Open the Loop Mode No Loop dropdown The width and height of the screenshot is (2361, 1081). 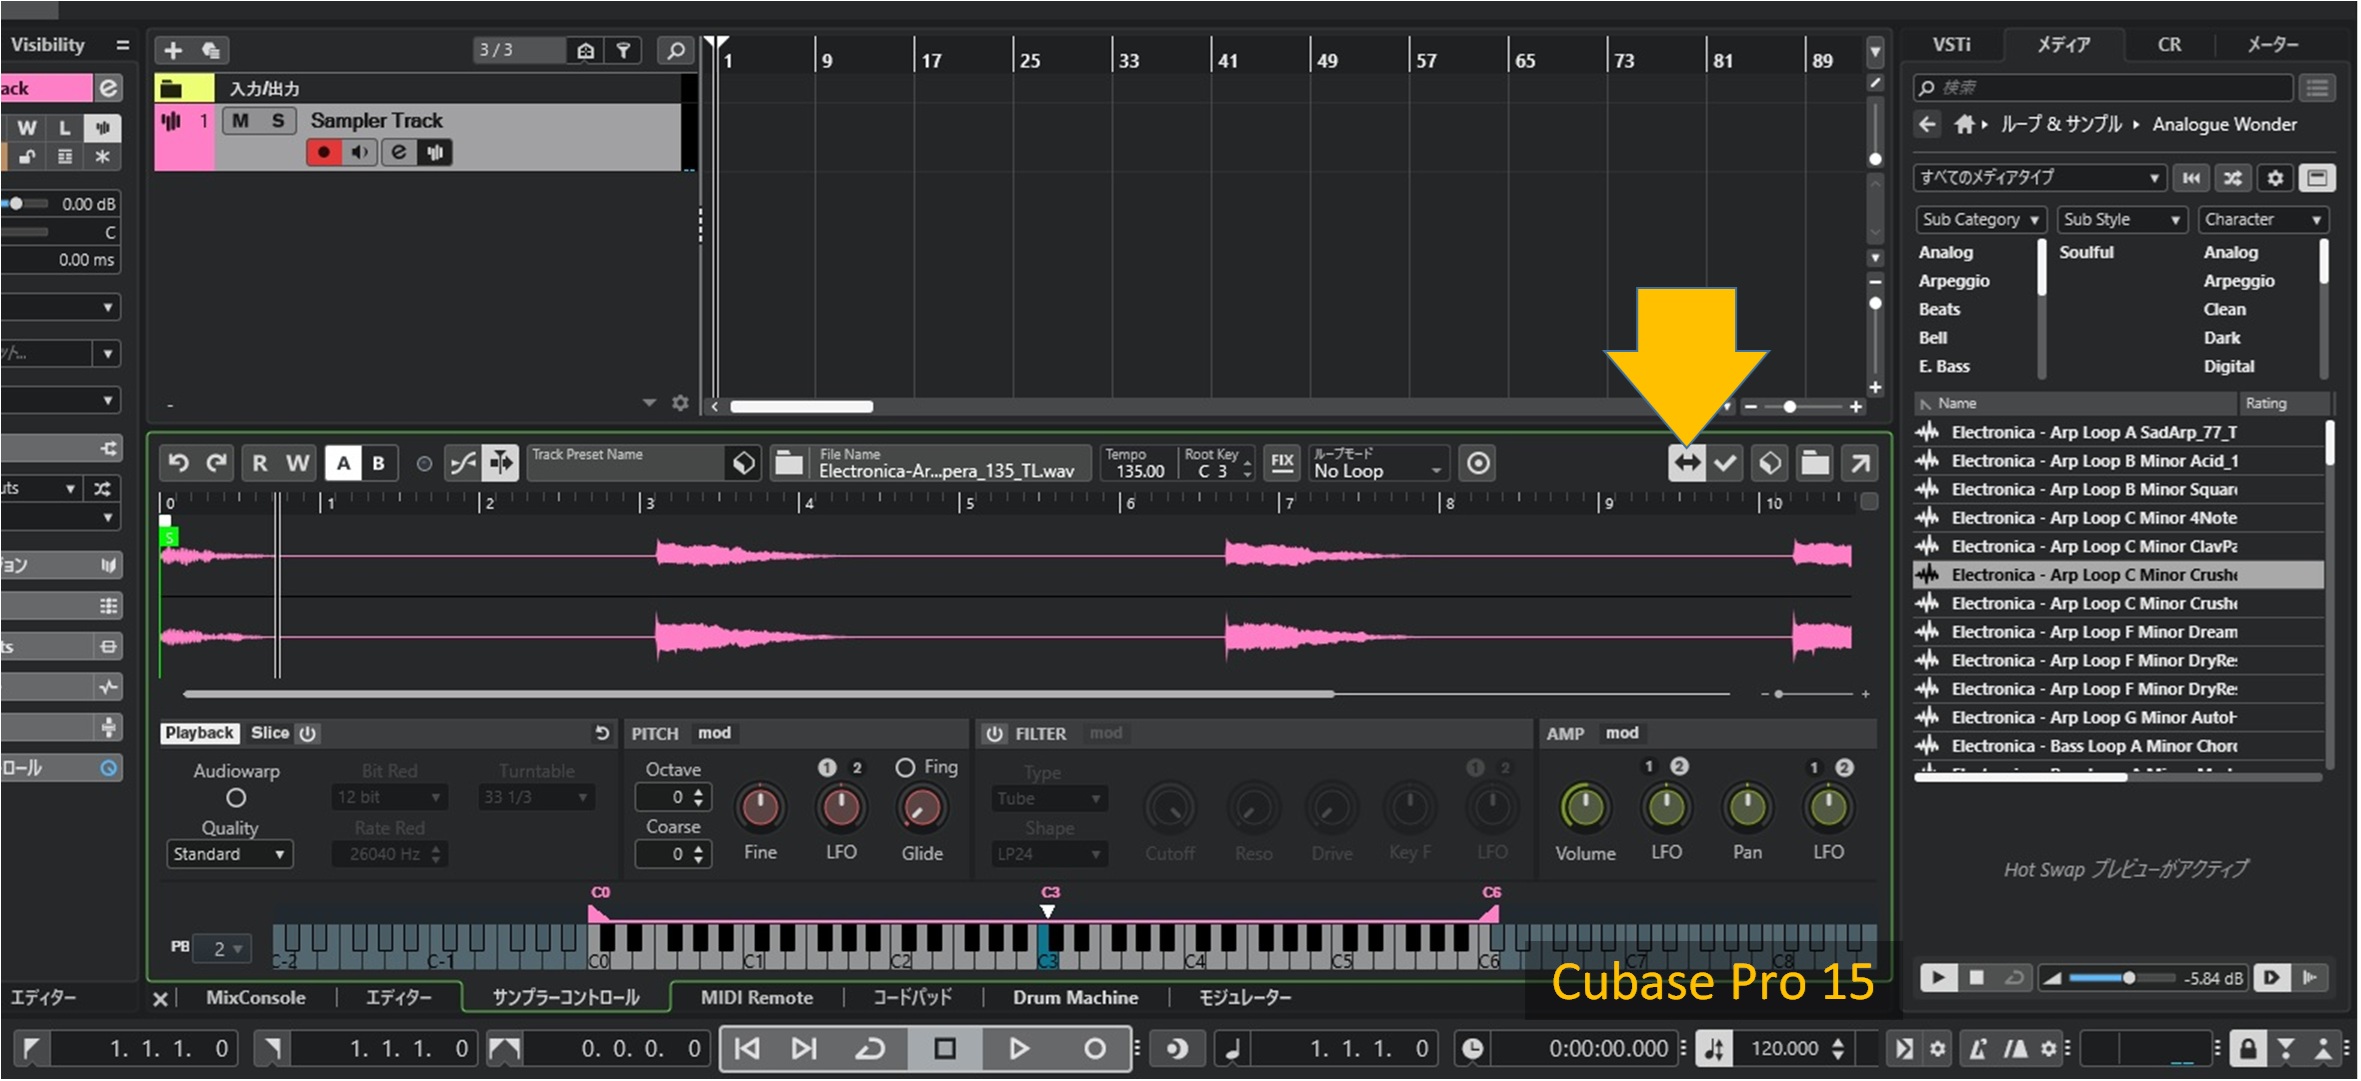point(1378,464)
